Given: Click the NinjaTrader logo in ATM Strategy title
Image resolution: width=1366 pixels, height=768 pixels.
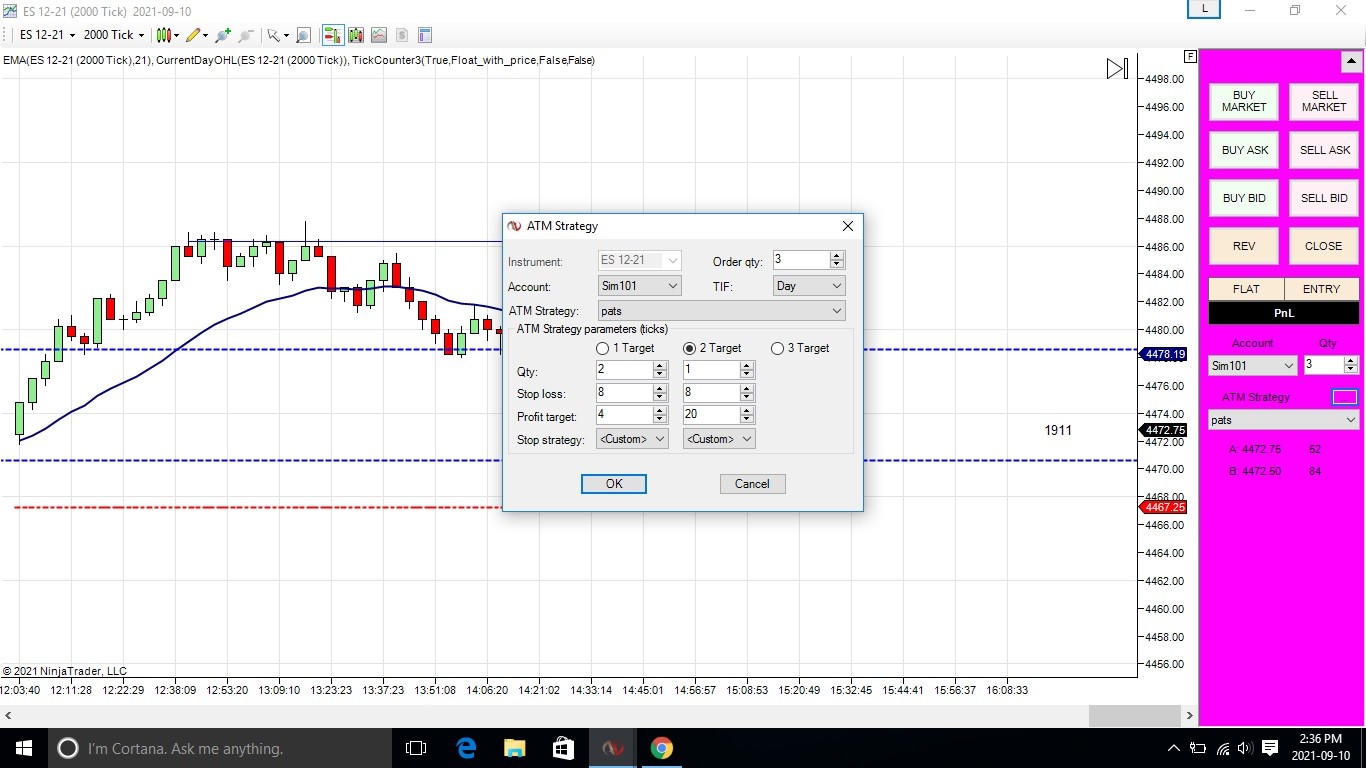Looking at the screenshot, I should click(x=514, y=226).
